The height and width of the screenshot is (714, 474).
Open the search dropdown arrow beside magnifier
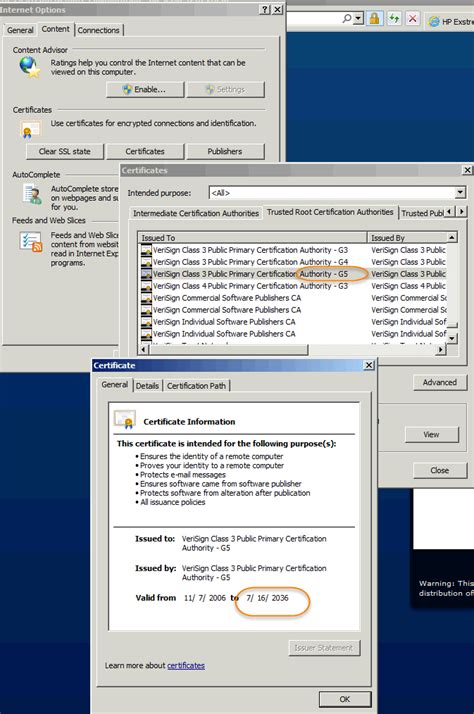point(358,19)
